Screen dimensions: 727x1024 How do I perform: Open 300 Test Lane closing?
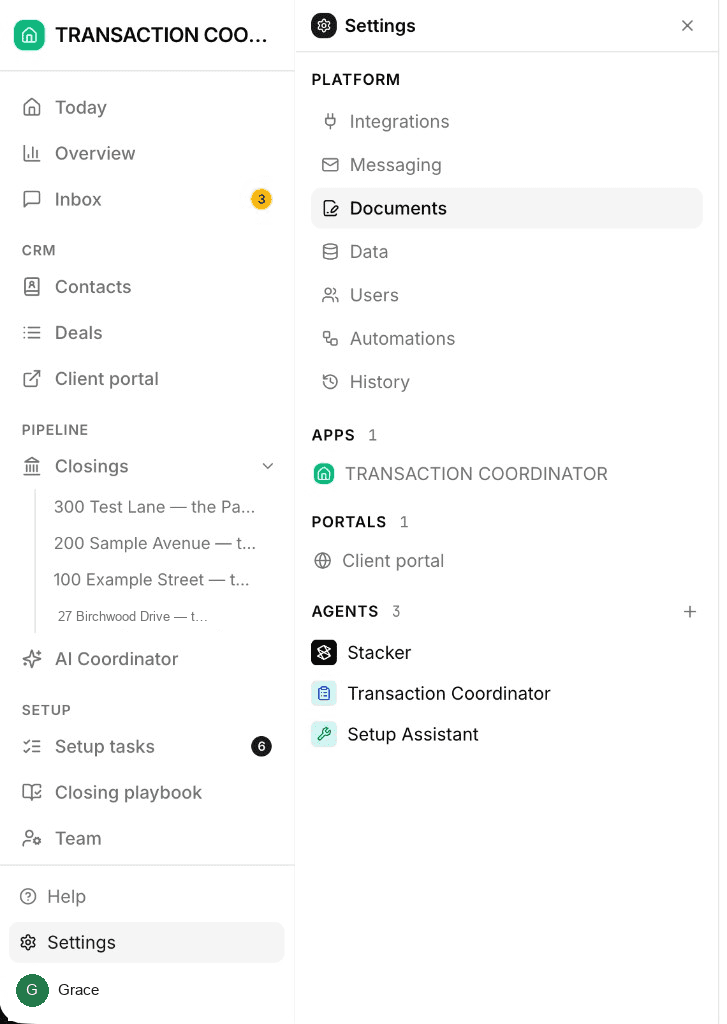154,507
